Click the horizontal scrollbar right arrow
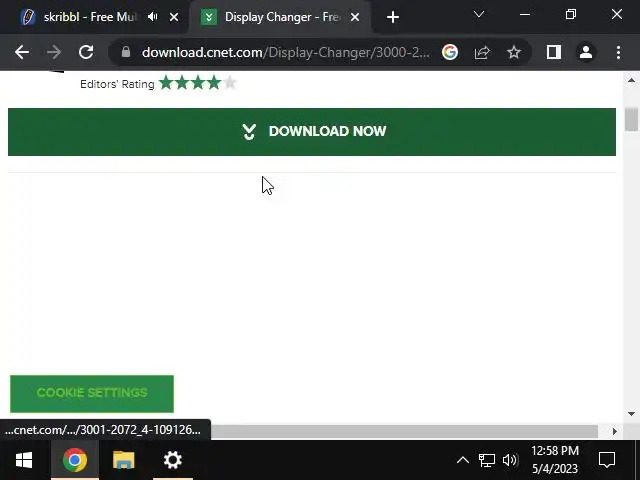This screenshot has height=480, width=640. [x=615, y=431]
